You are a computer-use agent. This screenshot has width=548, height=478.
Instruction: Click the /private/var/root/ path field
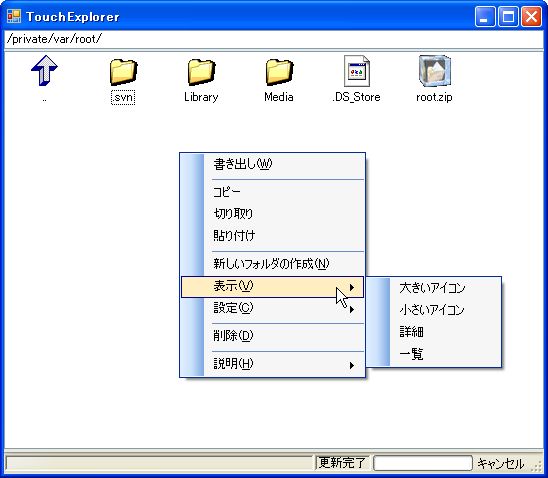click(x=274, y=39)
